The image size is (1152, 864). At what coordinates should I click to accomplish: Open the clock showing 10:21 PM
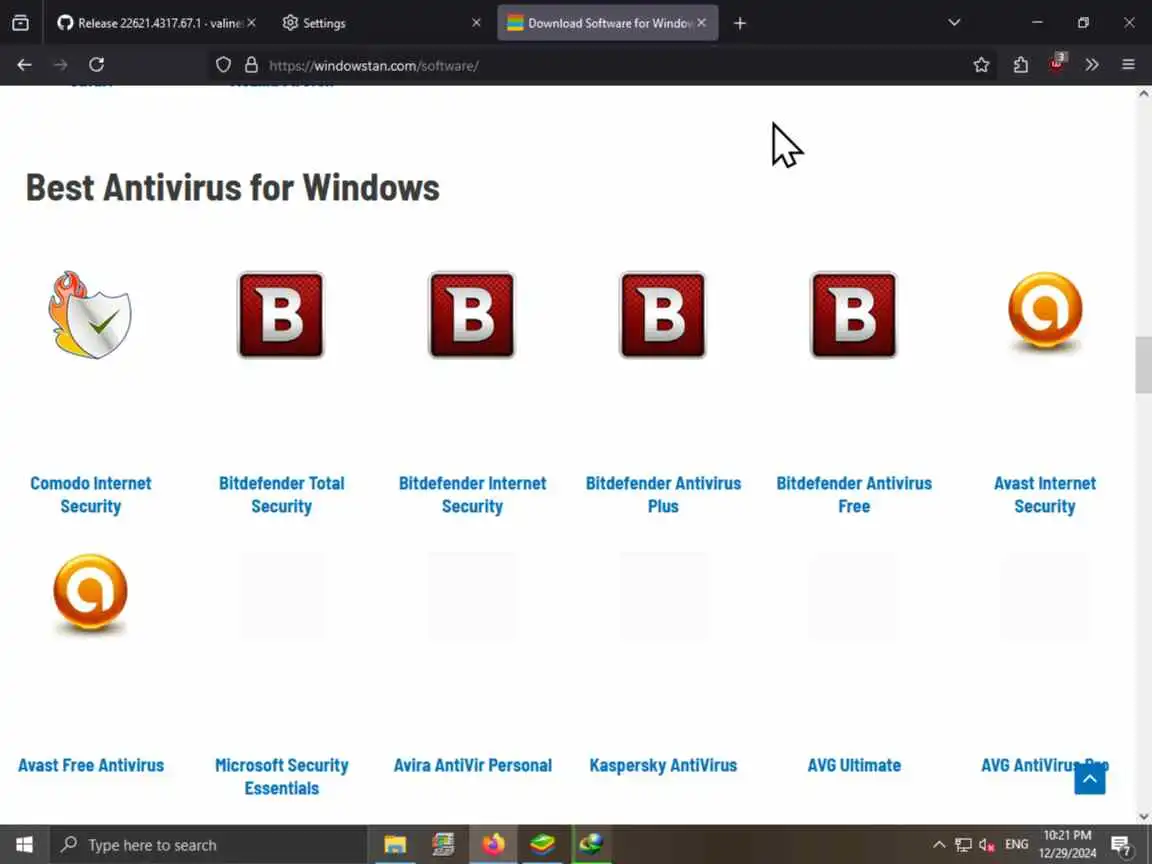(1067, 844)
